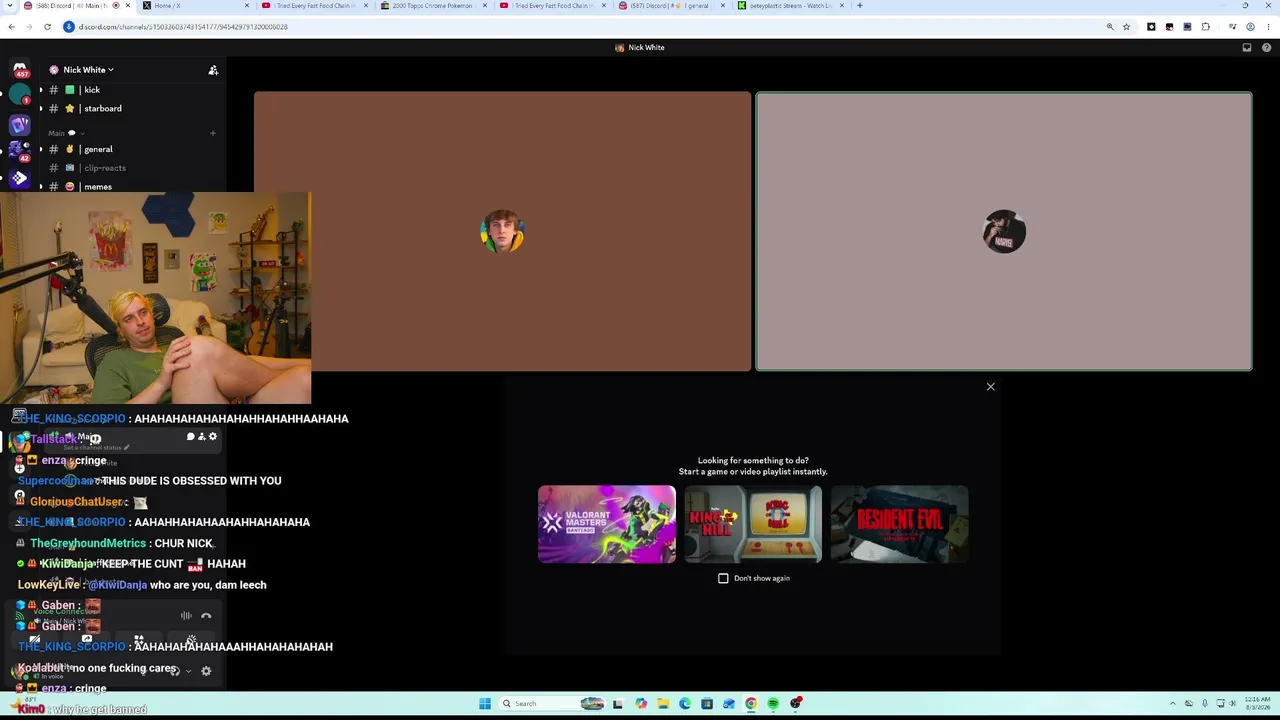Open the purple arrow server icon
1280x720 pixels.
tap(19, 179)
